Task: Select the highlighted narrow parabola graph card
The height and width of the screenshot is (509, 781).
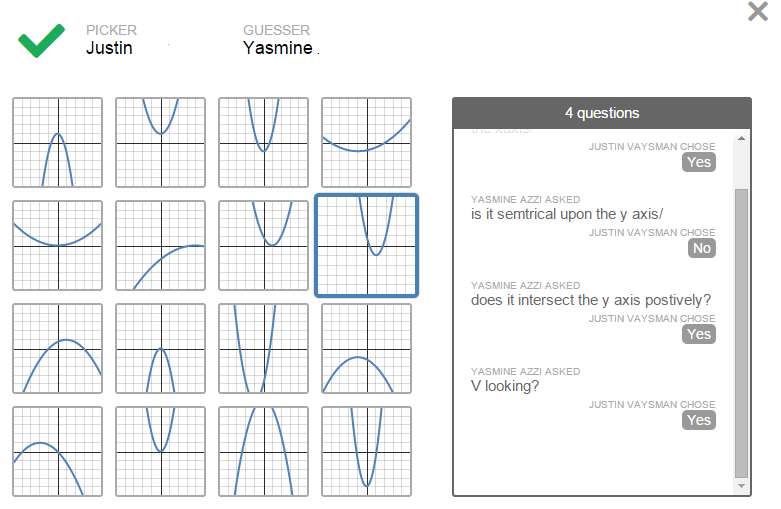Action: click(x=366, y=245)
